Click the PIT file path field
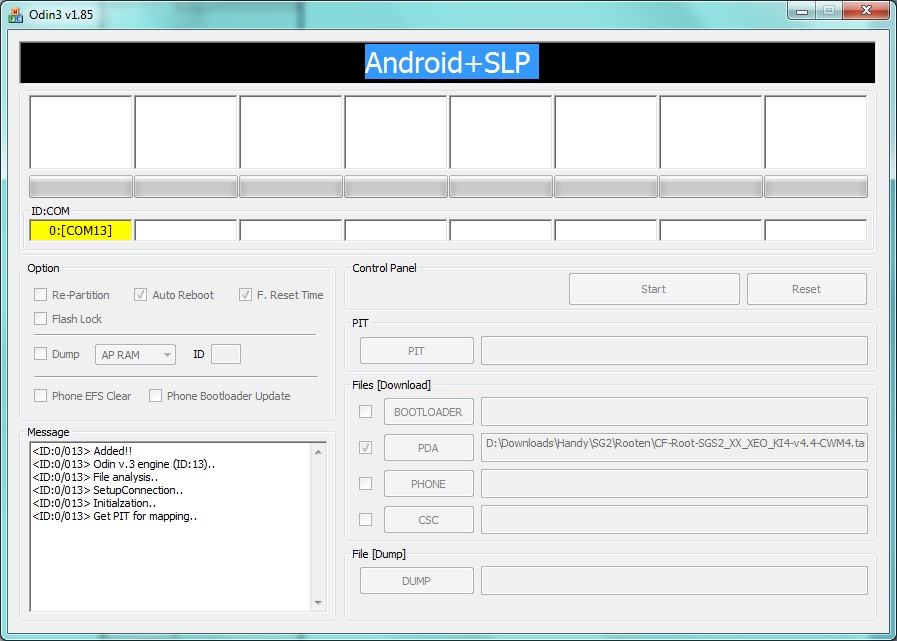The width and height of the screenshot is (897, 641). tap(674, 351)
